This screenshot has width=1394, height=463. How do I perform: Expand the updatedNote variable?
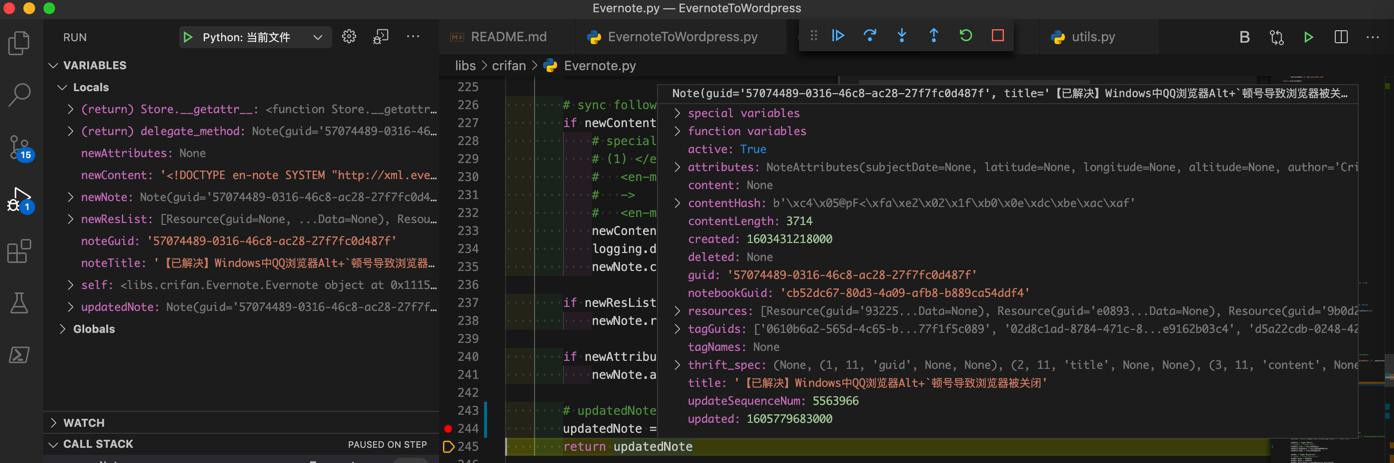click(70, 307)
